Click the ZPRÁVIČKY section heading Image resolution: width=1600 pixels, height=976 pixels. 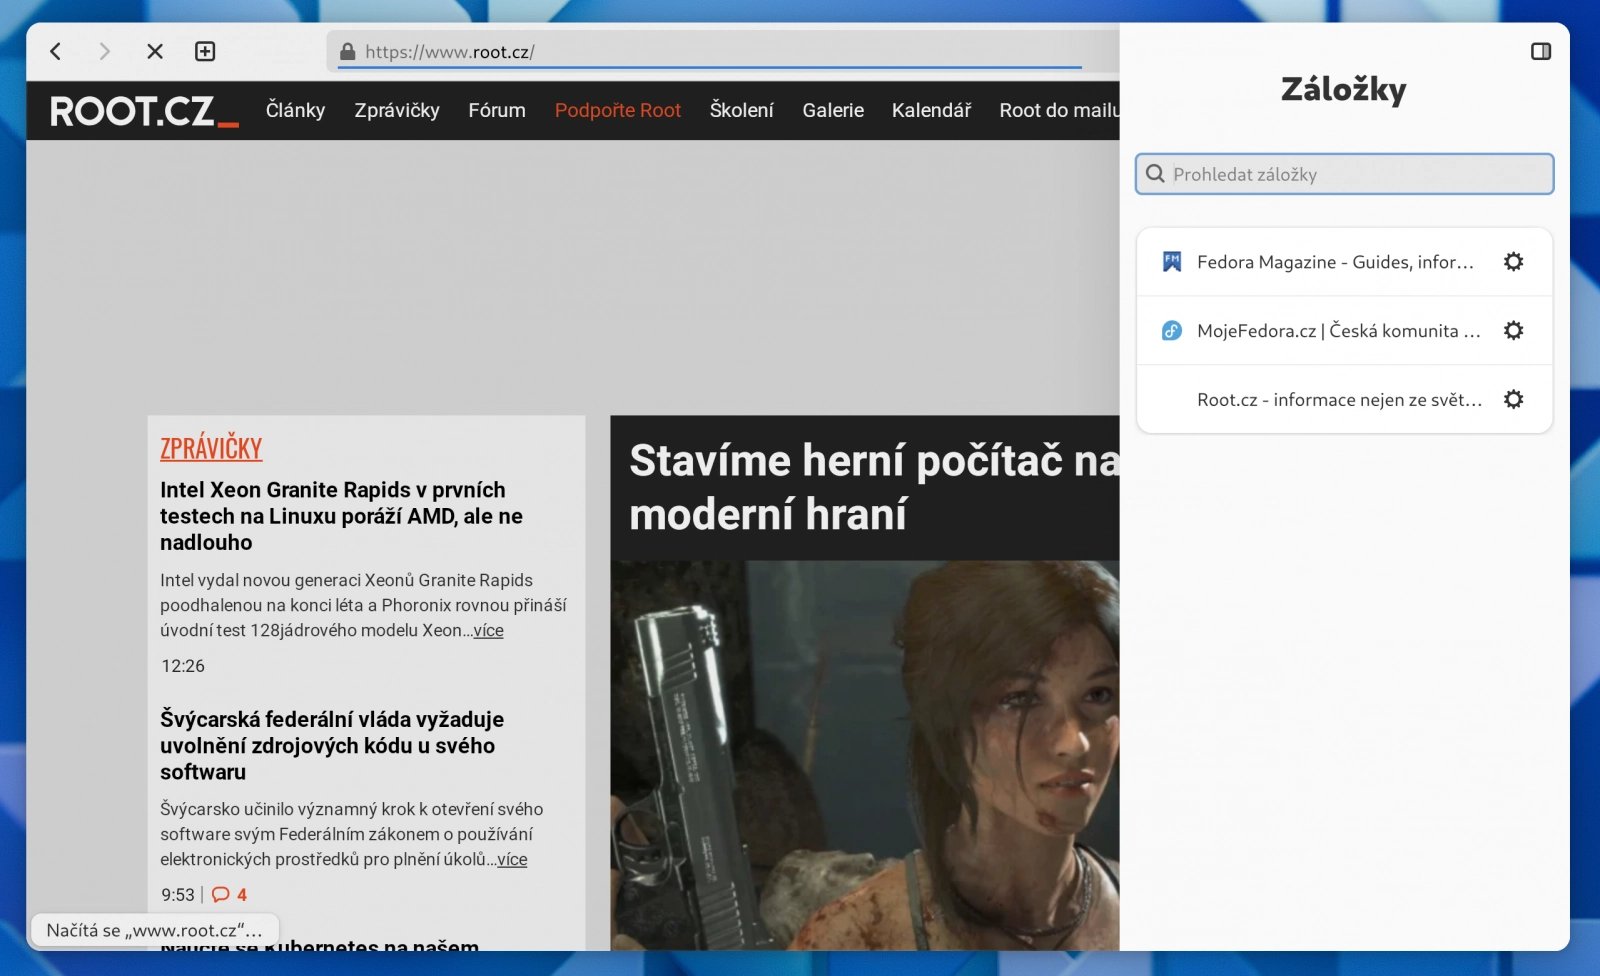pyautogui.click(x=211, y=448)
